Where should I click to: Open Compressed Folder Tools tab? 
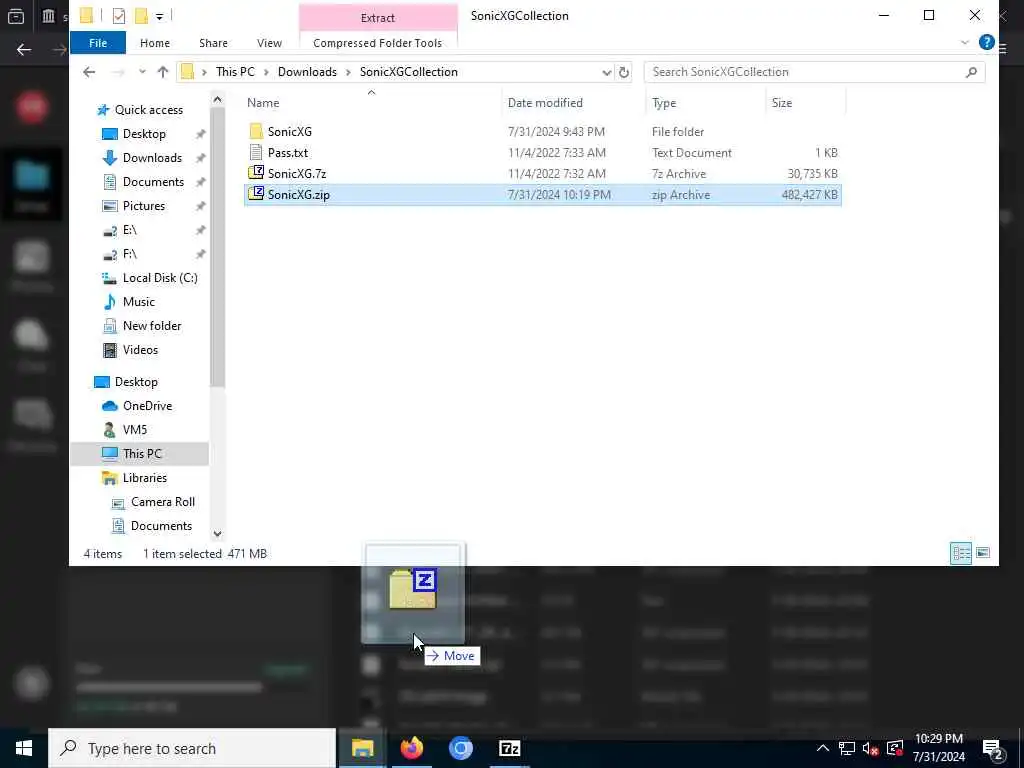(377, 42)
